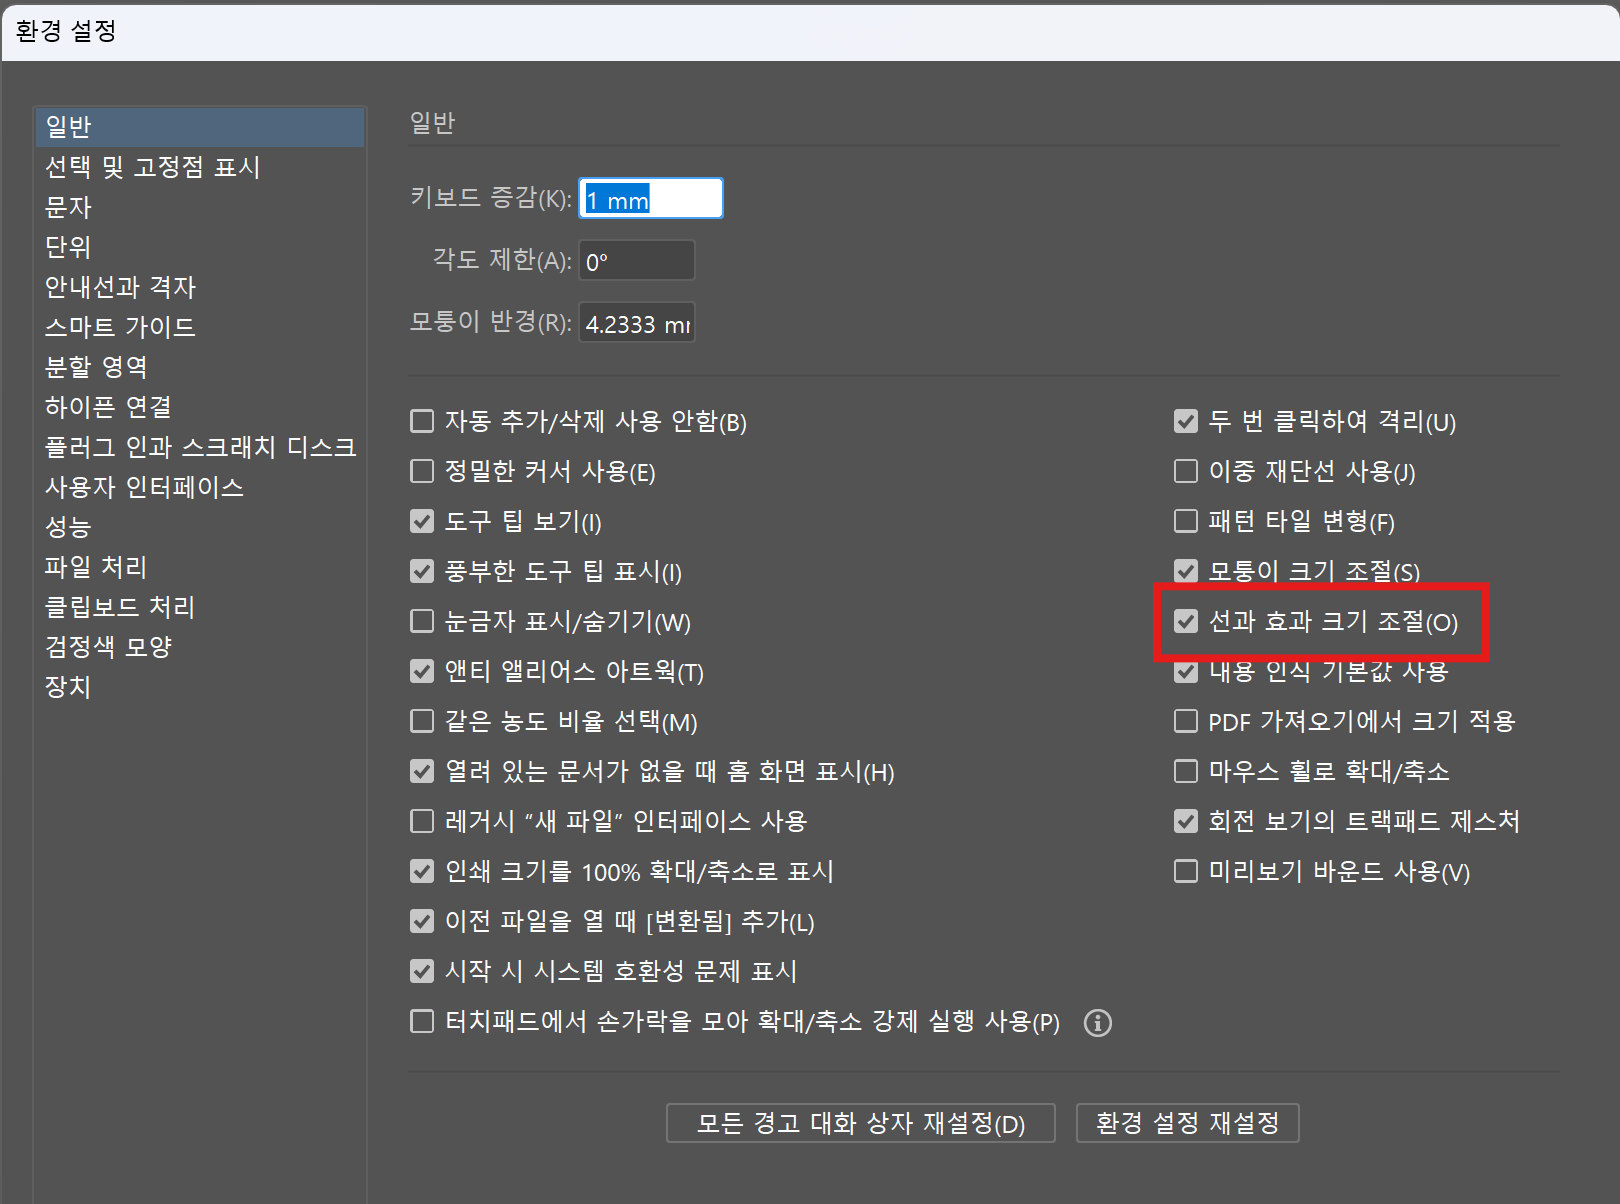The image size is (1620, 1204).
Task: Click the 각도 제한 input field
Action: click(x=636, y=259)
